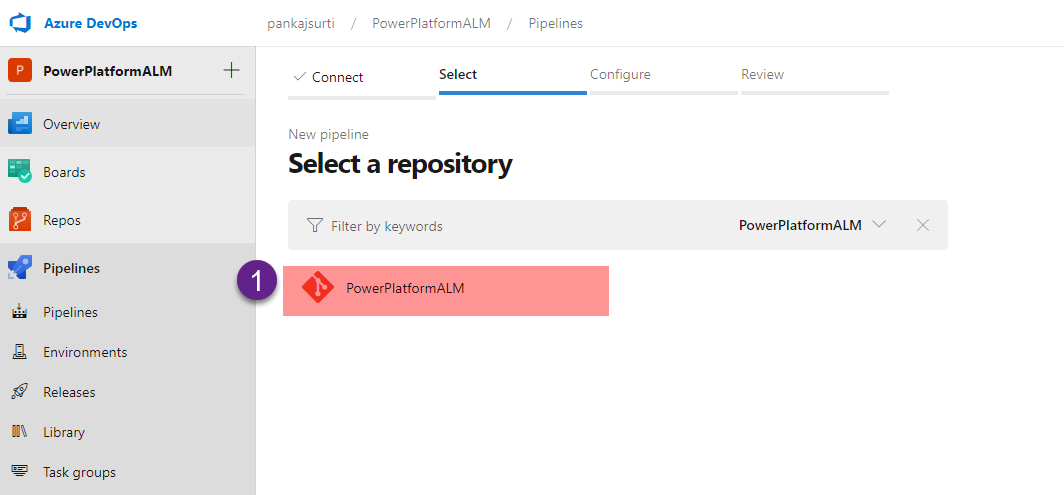The image size is (1064, 495).
Task: Type in the Filter by keywords field
Action: click(x=500, y=226)
